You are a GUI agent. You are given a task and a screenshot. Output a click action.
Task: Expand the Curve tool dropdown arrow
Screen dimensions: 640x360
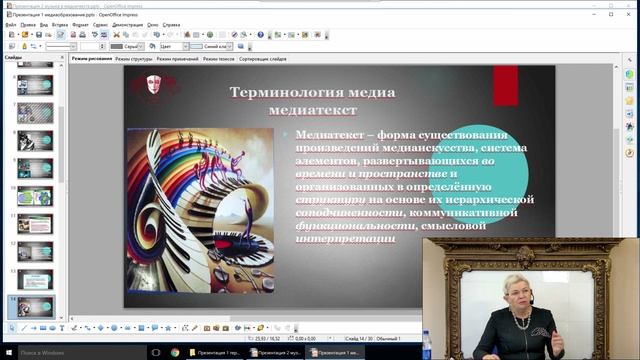[80, 328]
